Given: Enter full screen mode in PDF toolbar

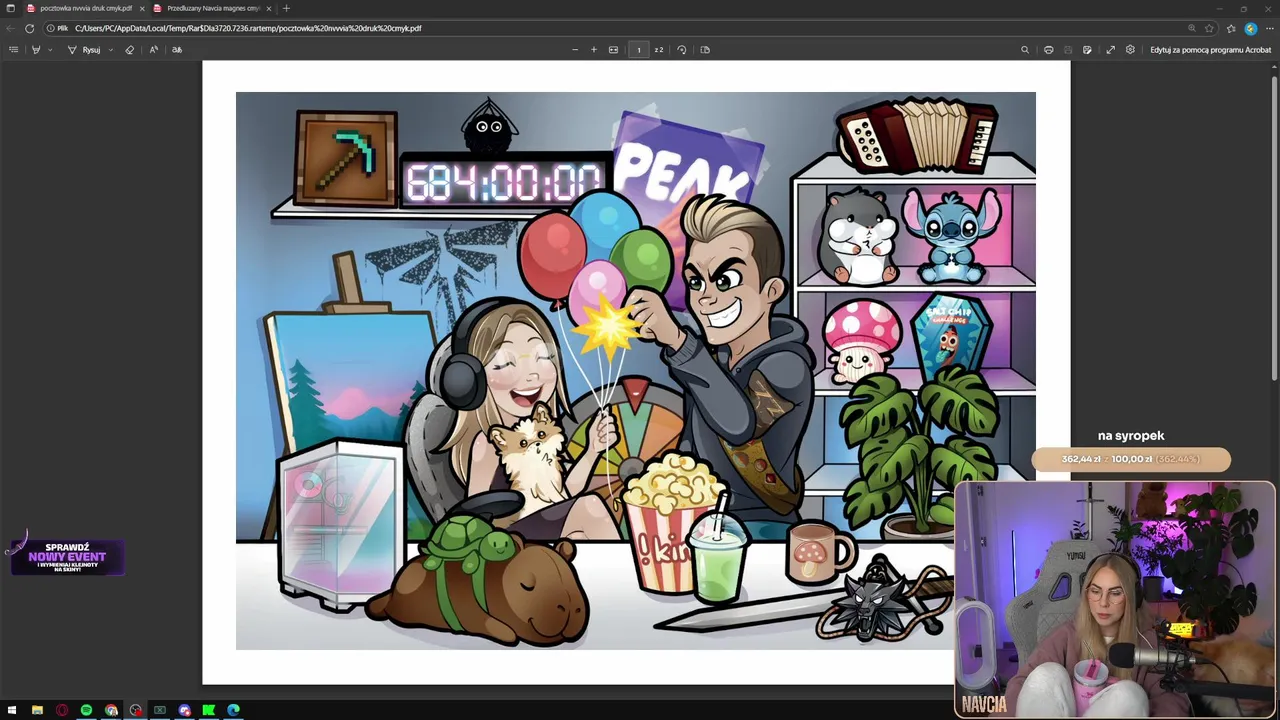Looking at the screenshot, I should click(1110, 50).
